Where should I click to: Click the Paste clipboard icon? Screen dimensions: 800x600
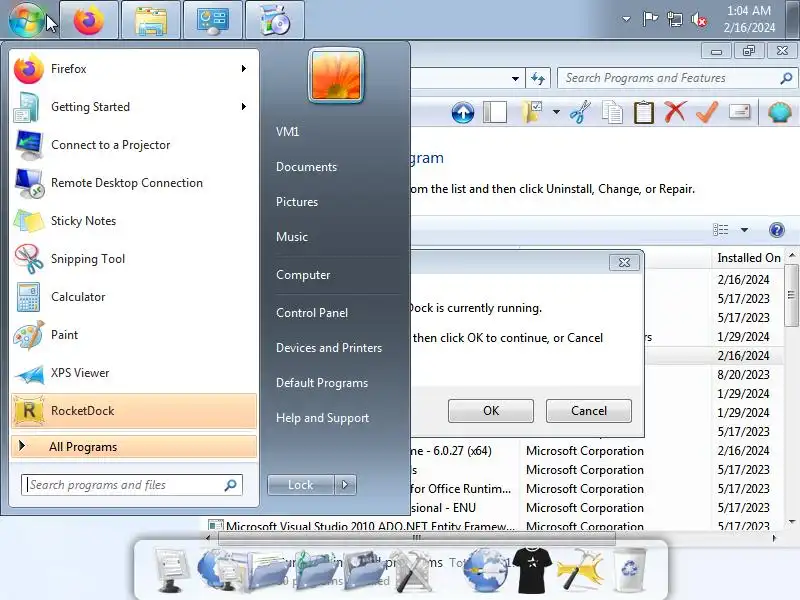(x=643, y=112)
